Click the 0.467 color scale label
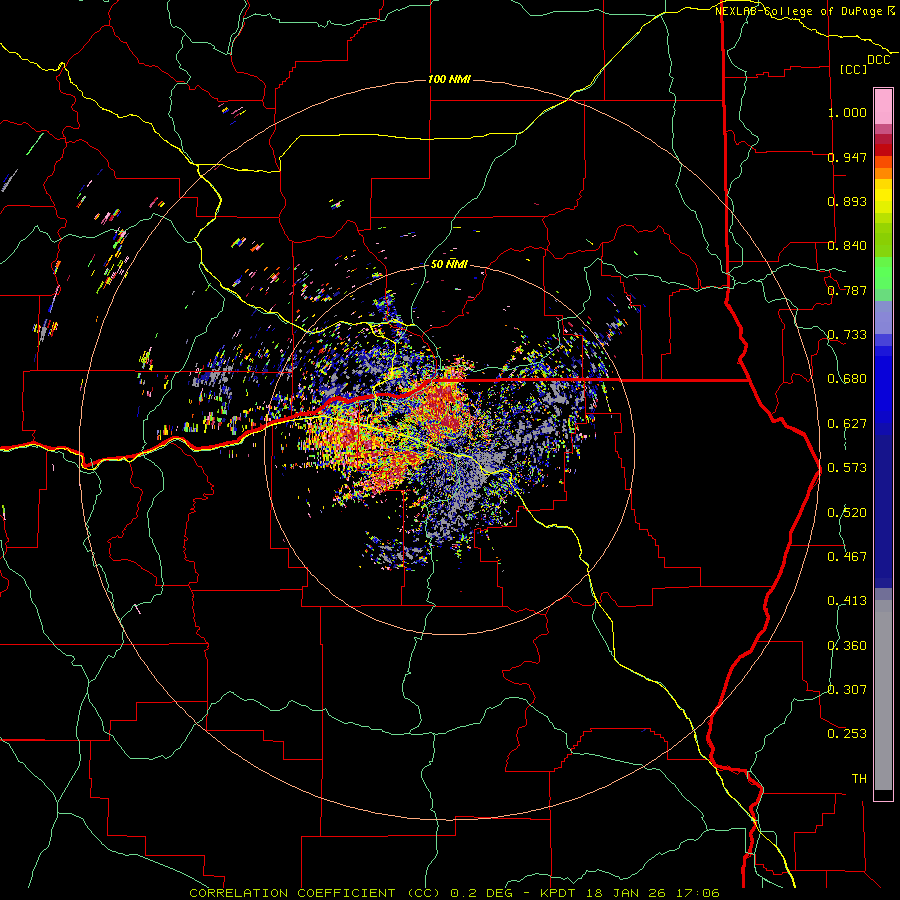Screen dimensions: 900x900 847,557
